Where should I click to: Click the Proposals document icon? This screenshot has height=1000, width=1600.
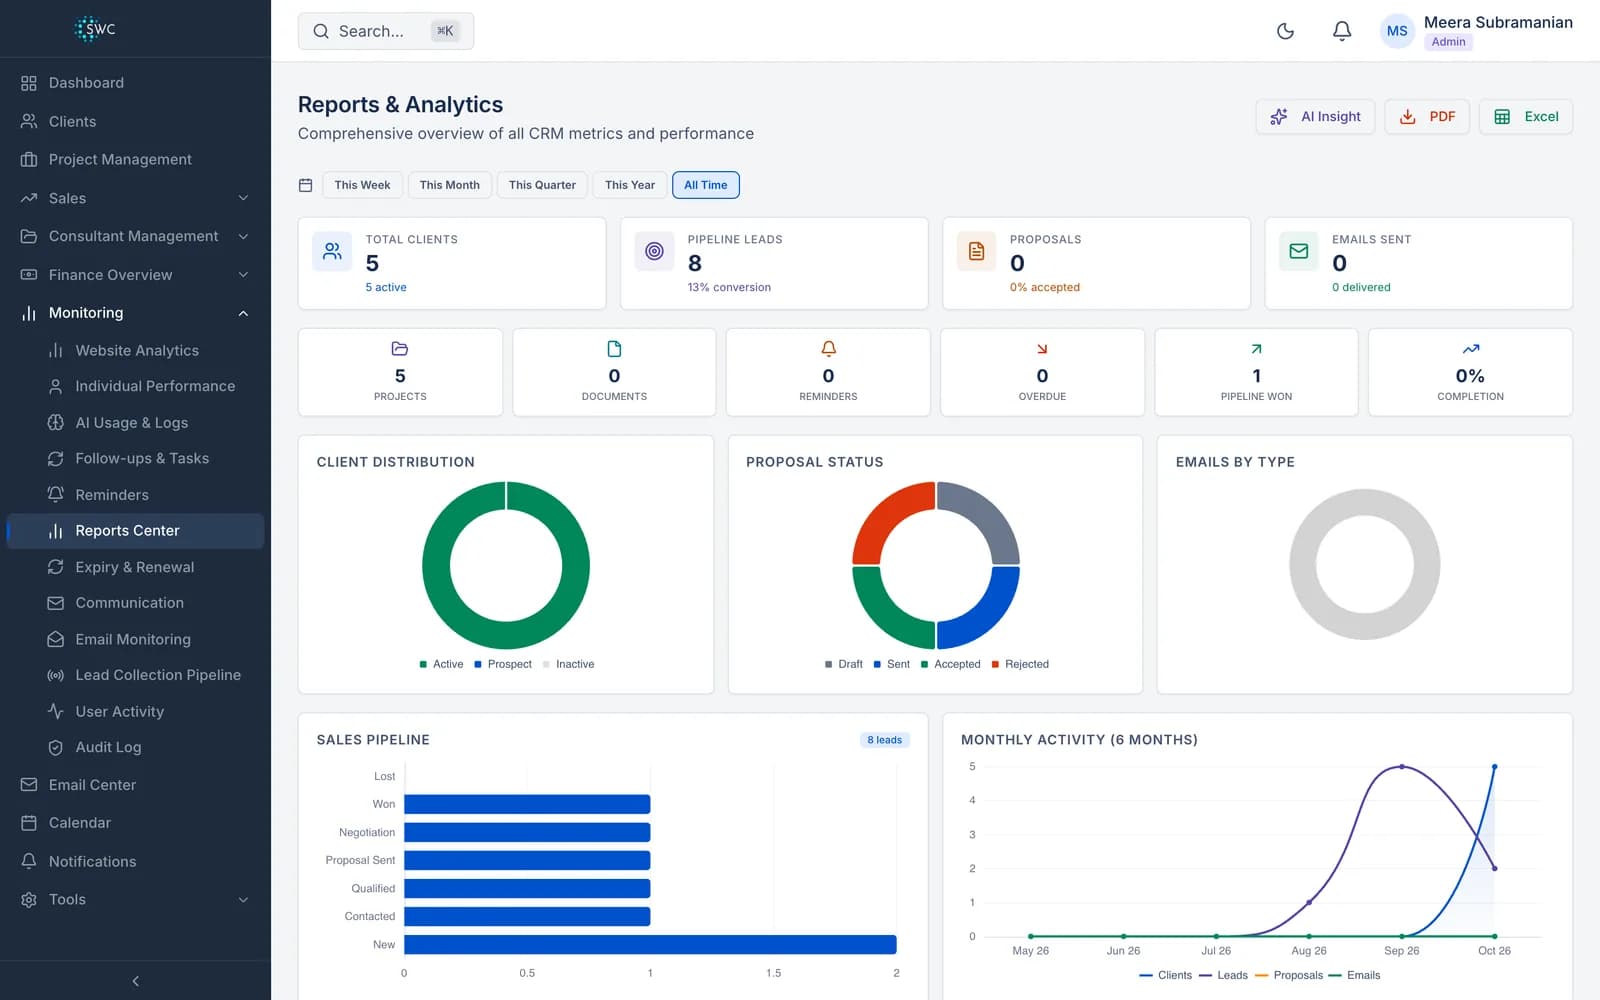click(976, 251)
